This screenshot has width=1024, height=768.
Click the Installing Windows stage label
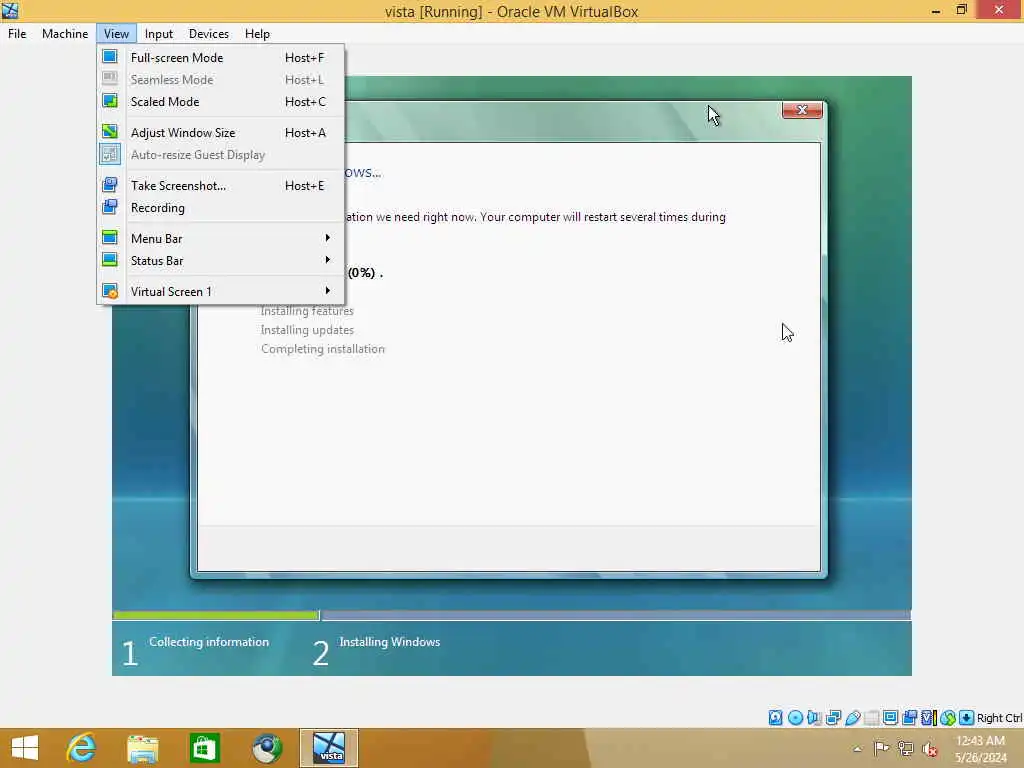pos(390,642)
